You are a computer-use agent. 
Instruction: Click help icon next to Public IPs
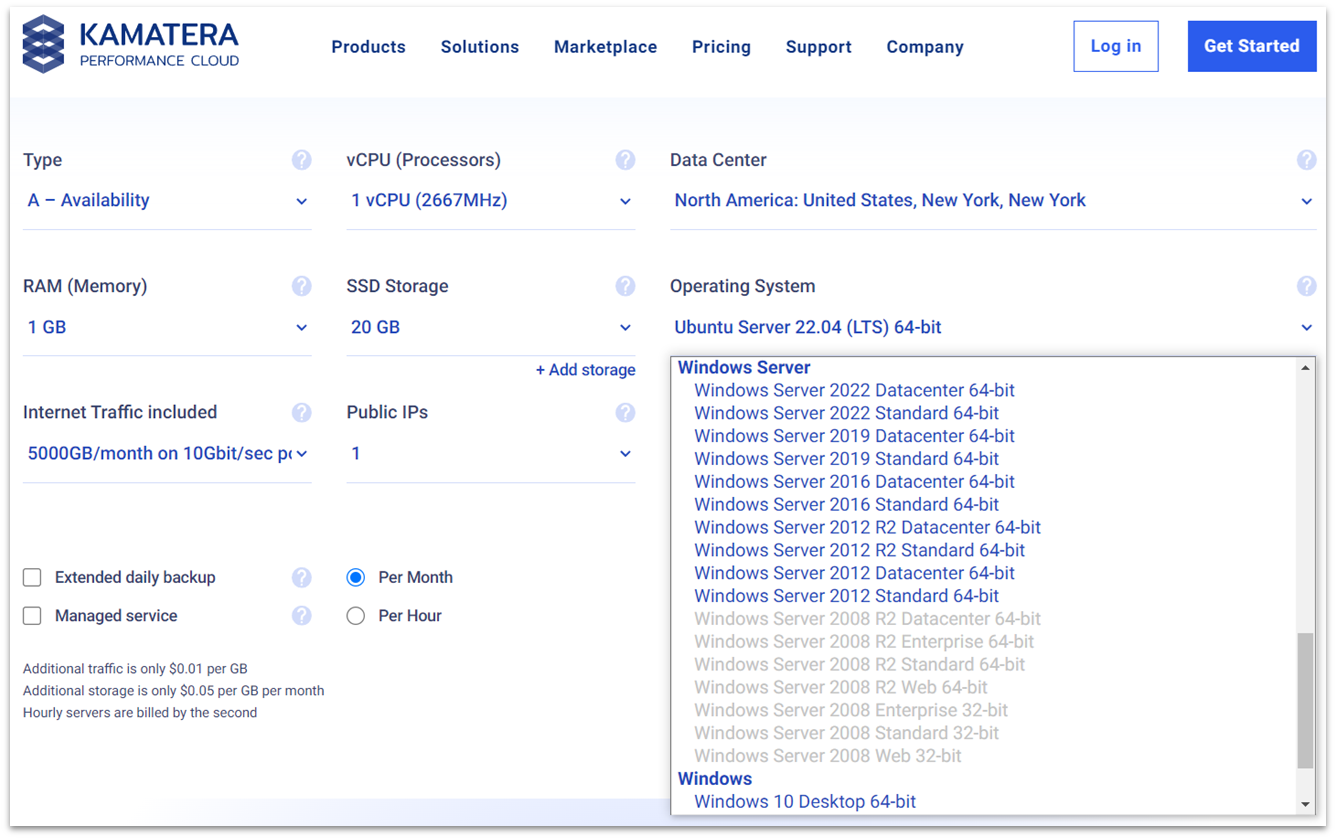625,412
